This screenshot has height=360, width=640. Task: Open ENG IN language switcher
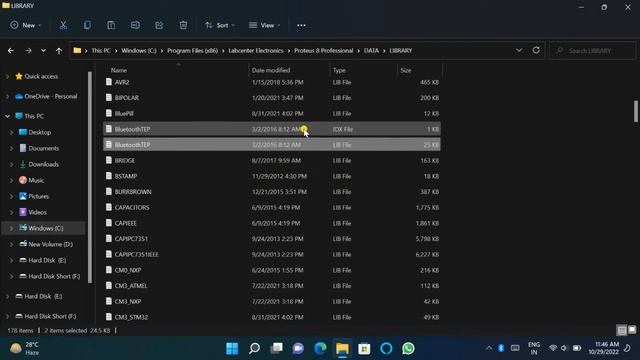pos(533,348)
